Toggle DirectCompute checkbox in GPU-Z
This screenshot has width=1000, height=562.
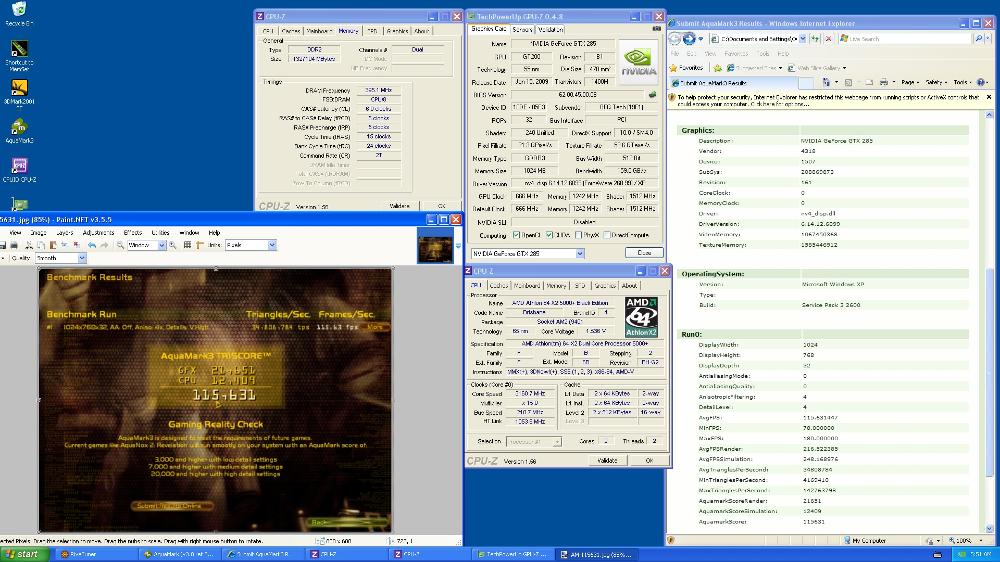(x=607, y=235)
